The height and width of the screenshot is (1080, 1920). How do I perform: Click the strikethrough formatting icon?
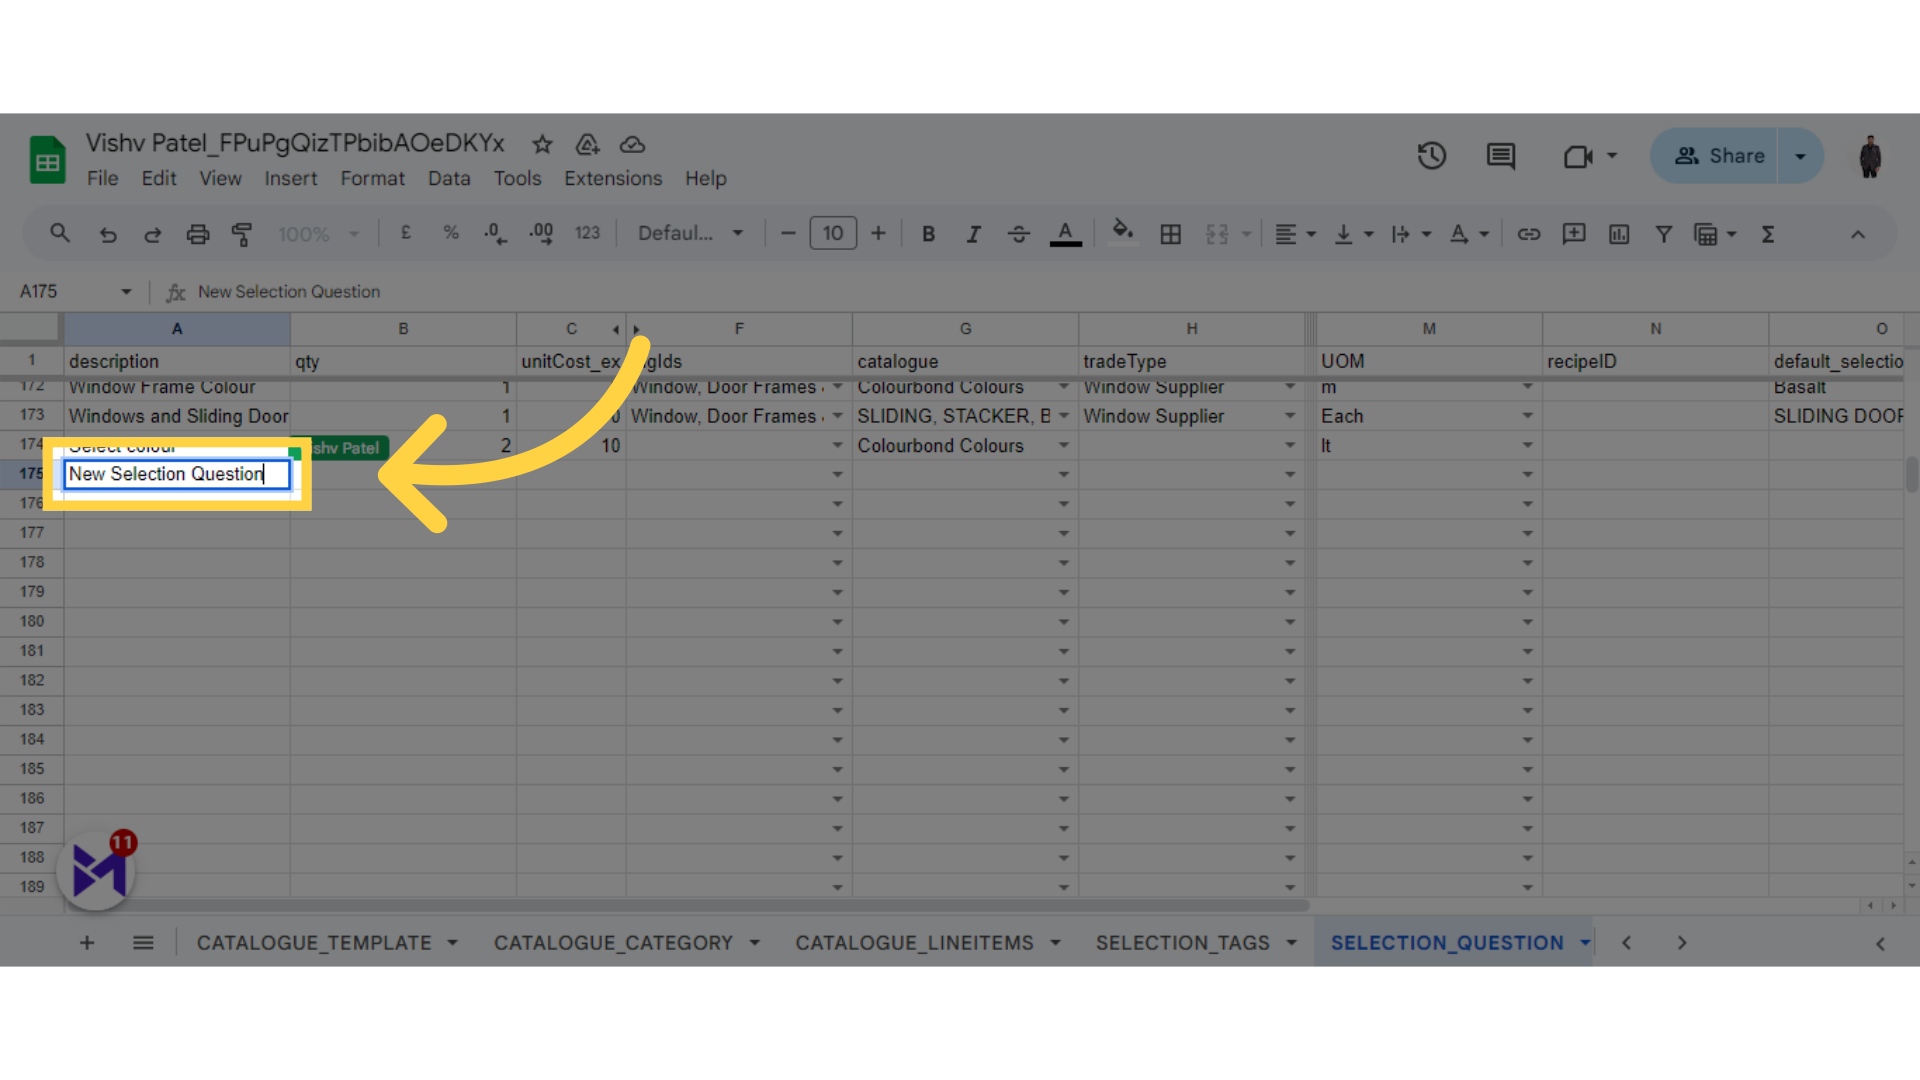[1018, 235]
